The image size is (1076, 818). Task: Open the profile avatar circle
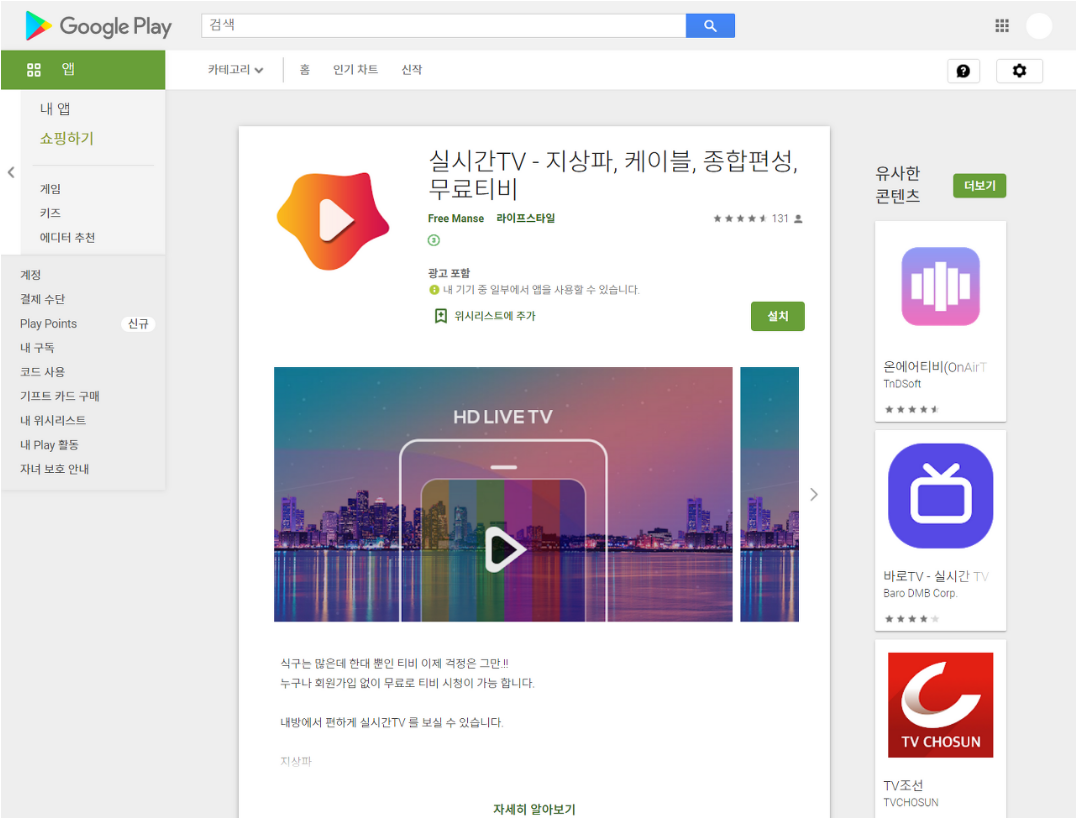(1039, 26)
